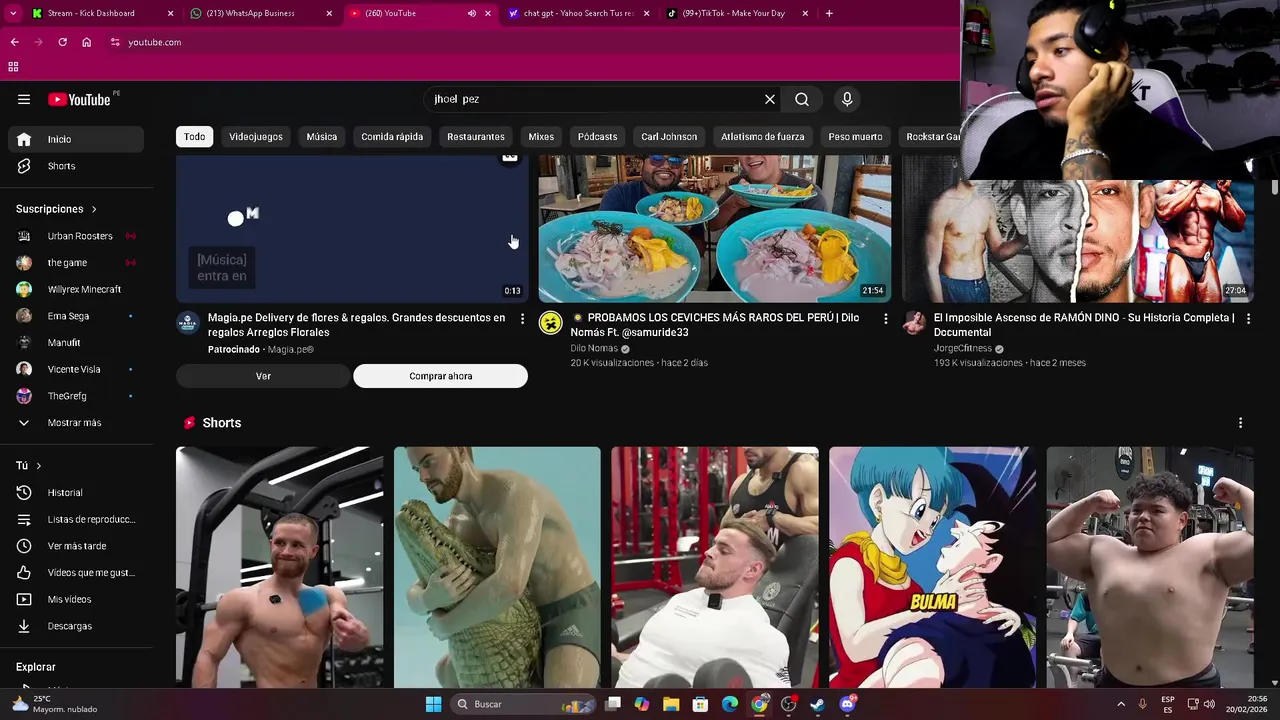Open the browser home page
Image resolution: width=1280 pixels, height=720 pixels.
tap(86, 42)
